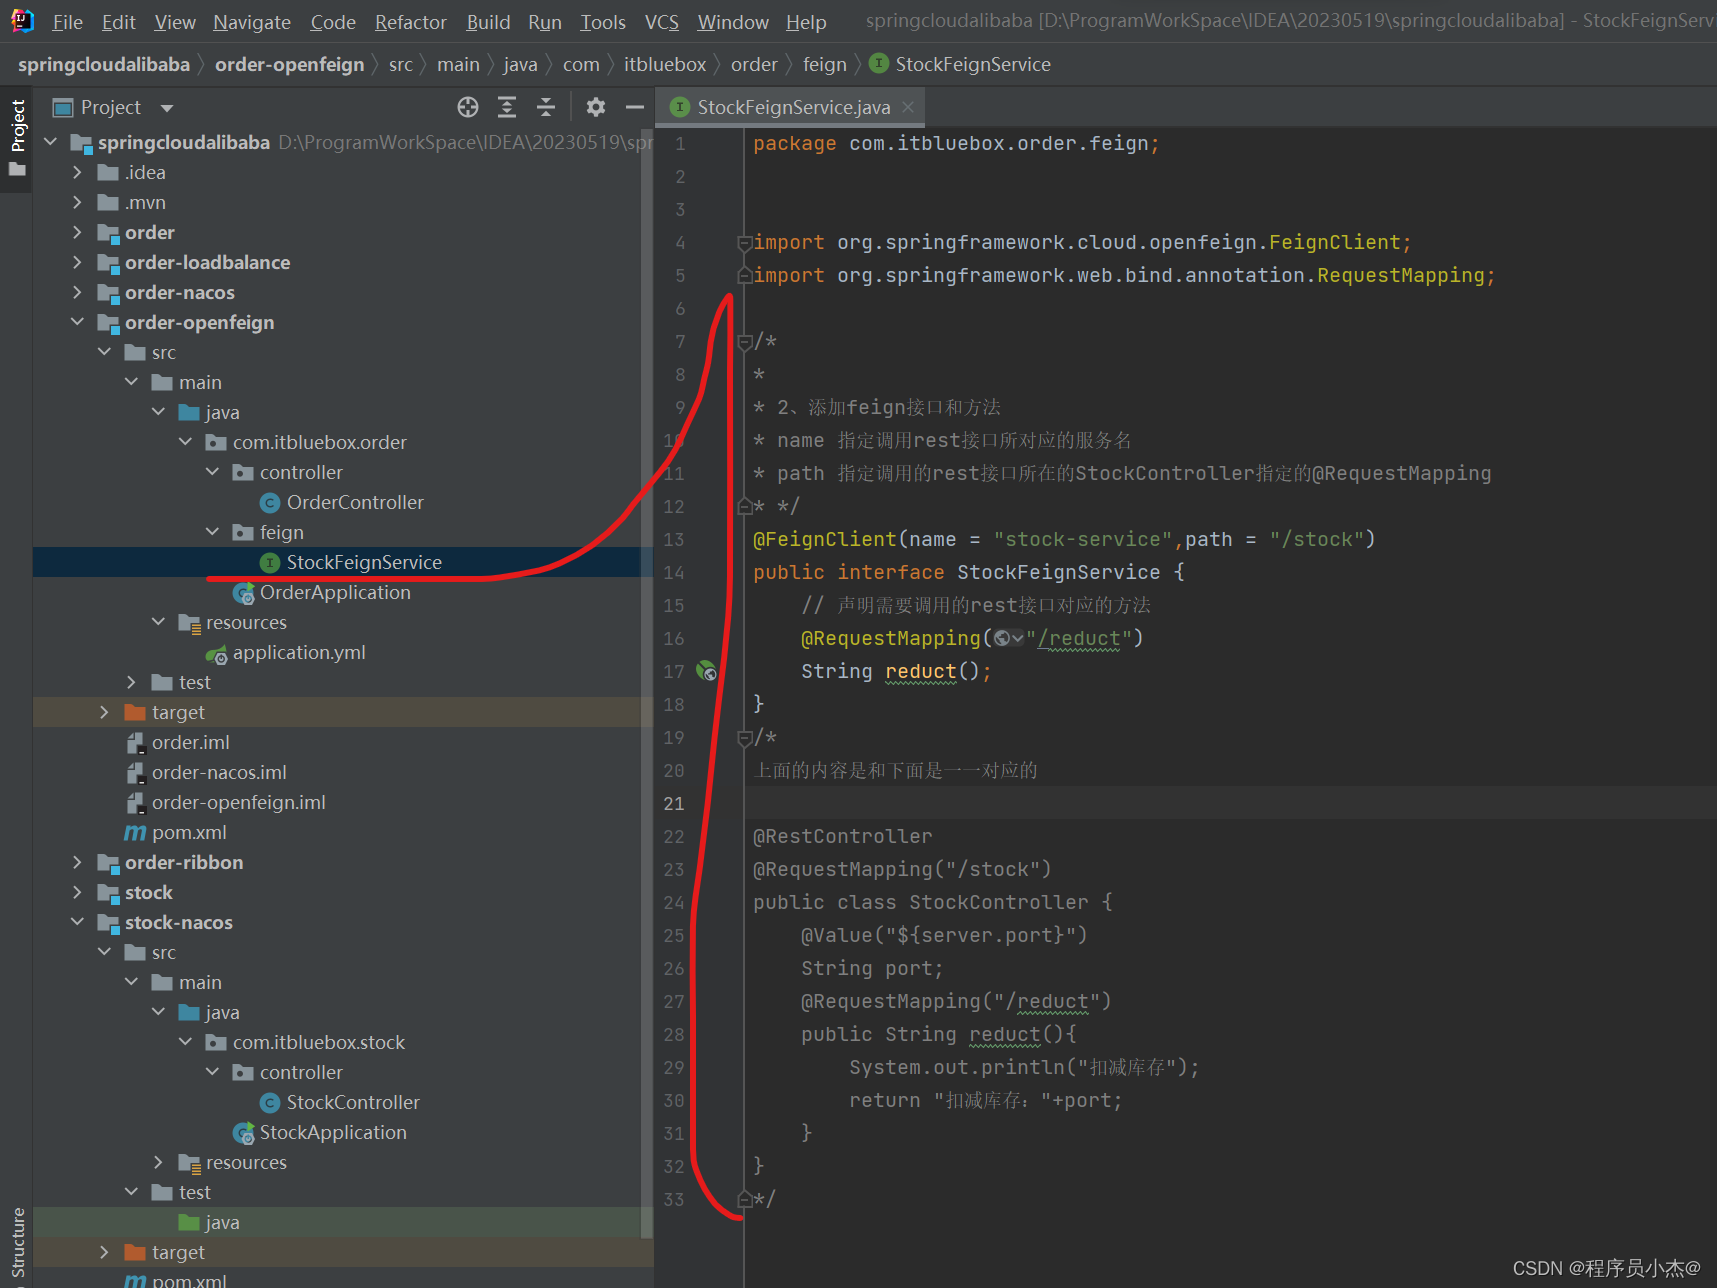Select StockController in project tree
The width and height of the screenshot is (1717, 1288).
(353, 1103)
